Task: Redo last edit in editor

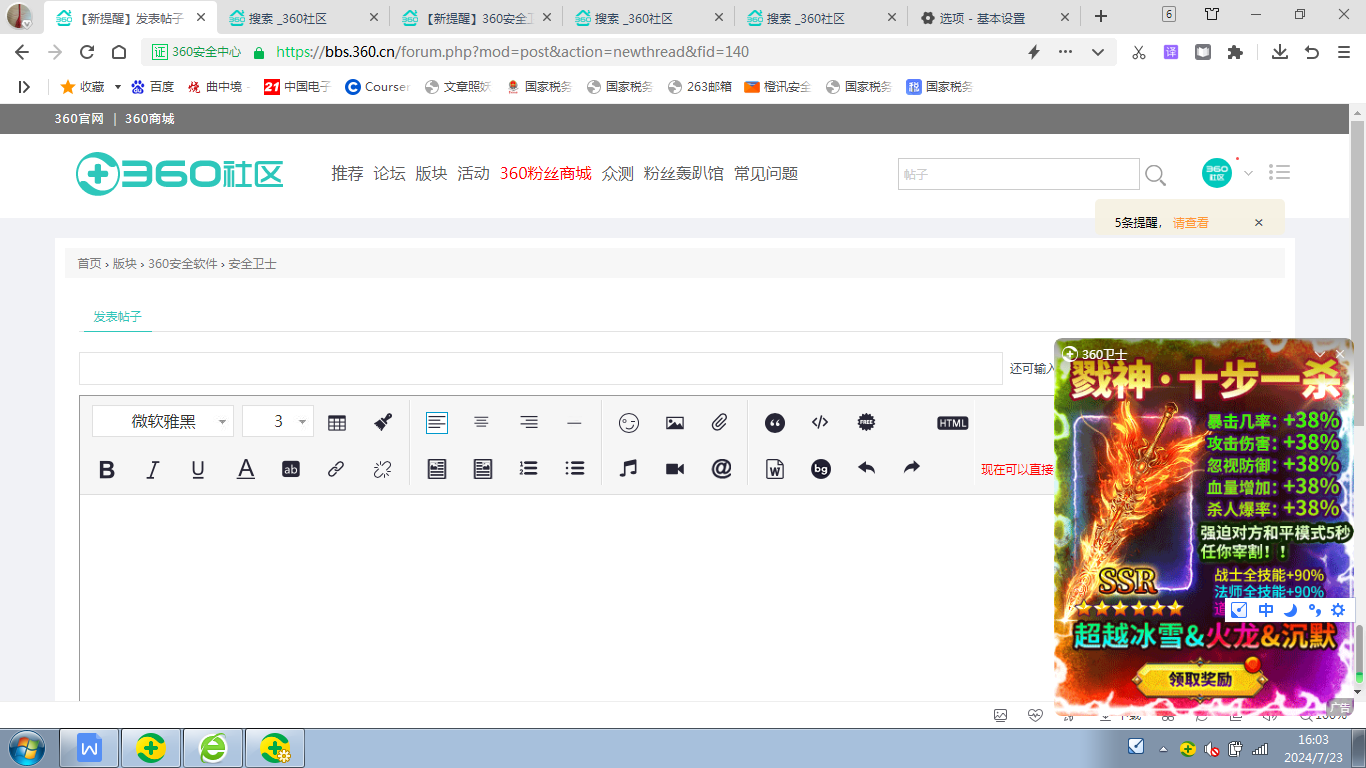Action: 911,467
